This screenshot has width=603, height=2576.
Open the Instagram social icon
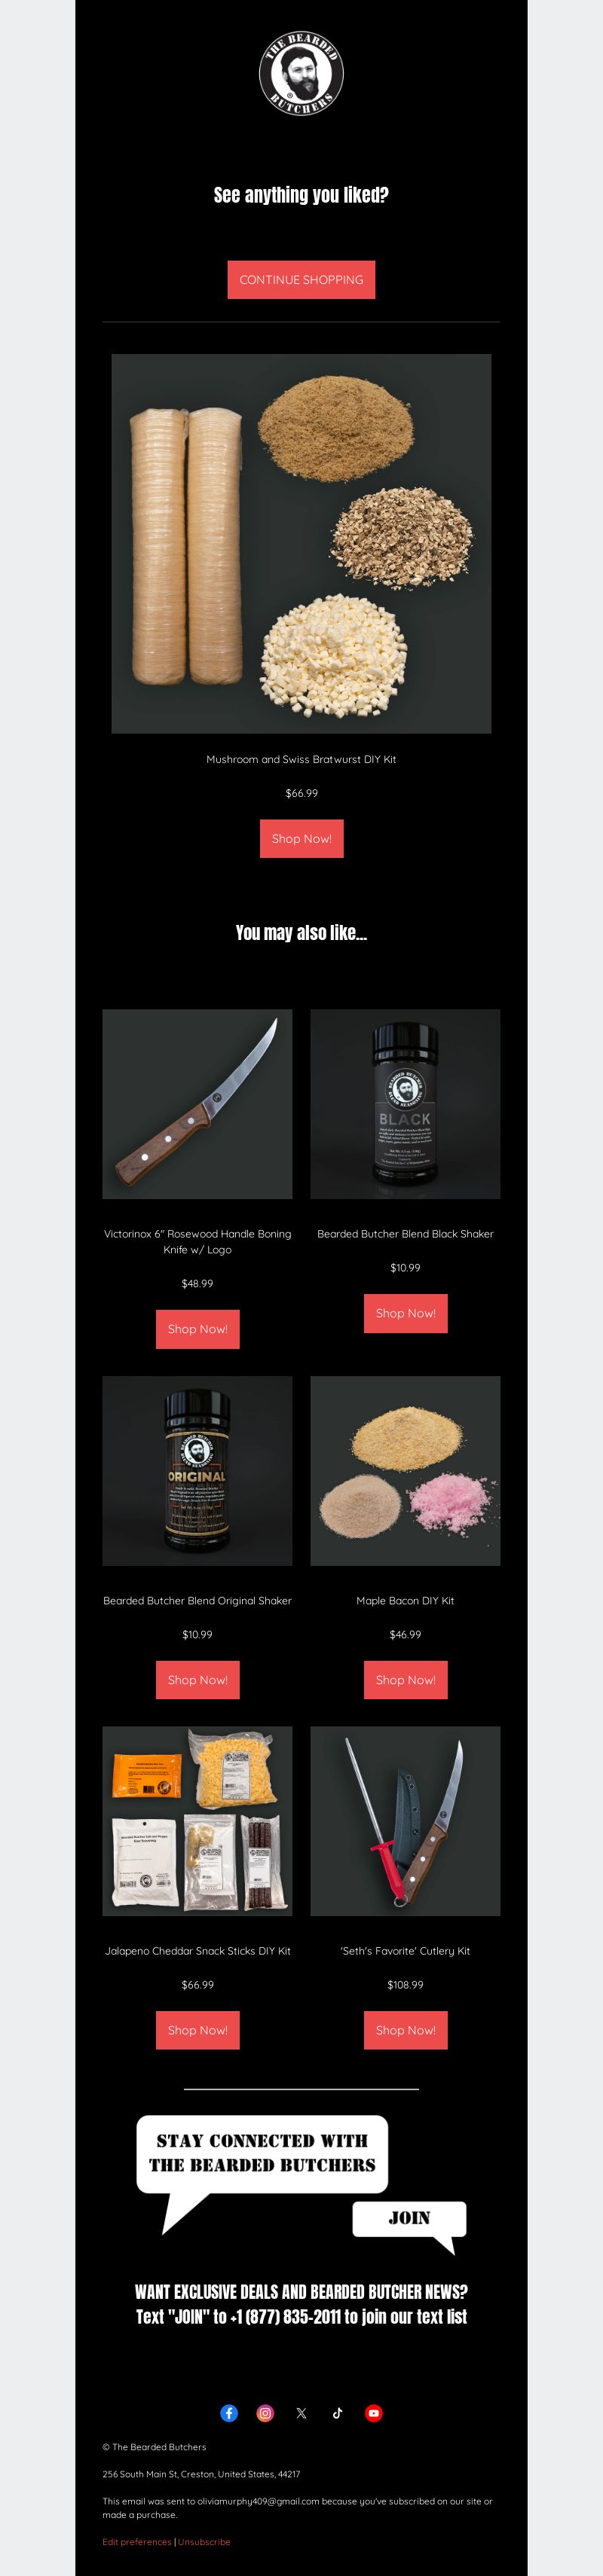[265, 2413]
